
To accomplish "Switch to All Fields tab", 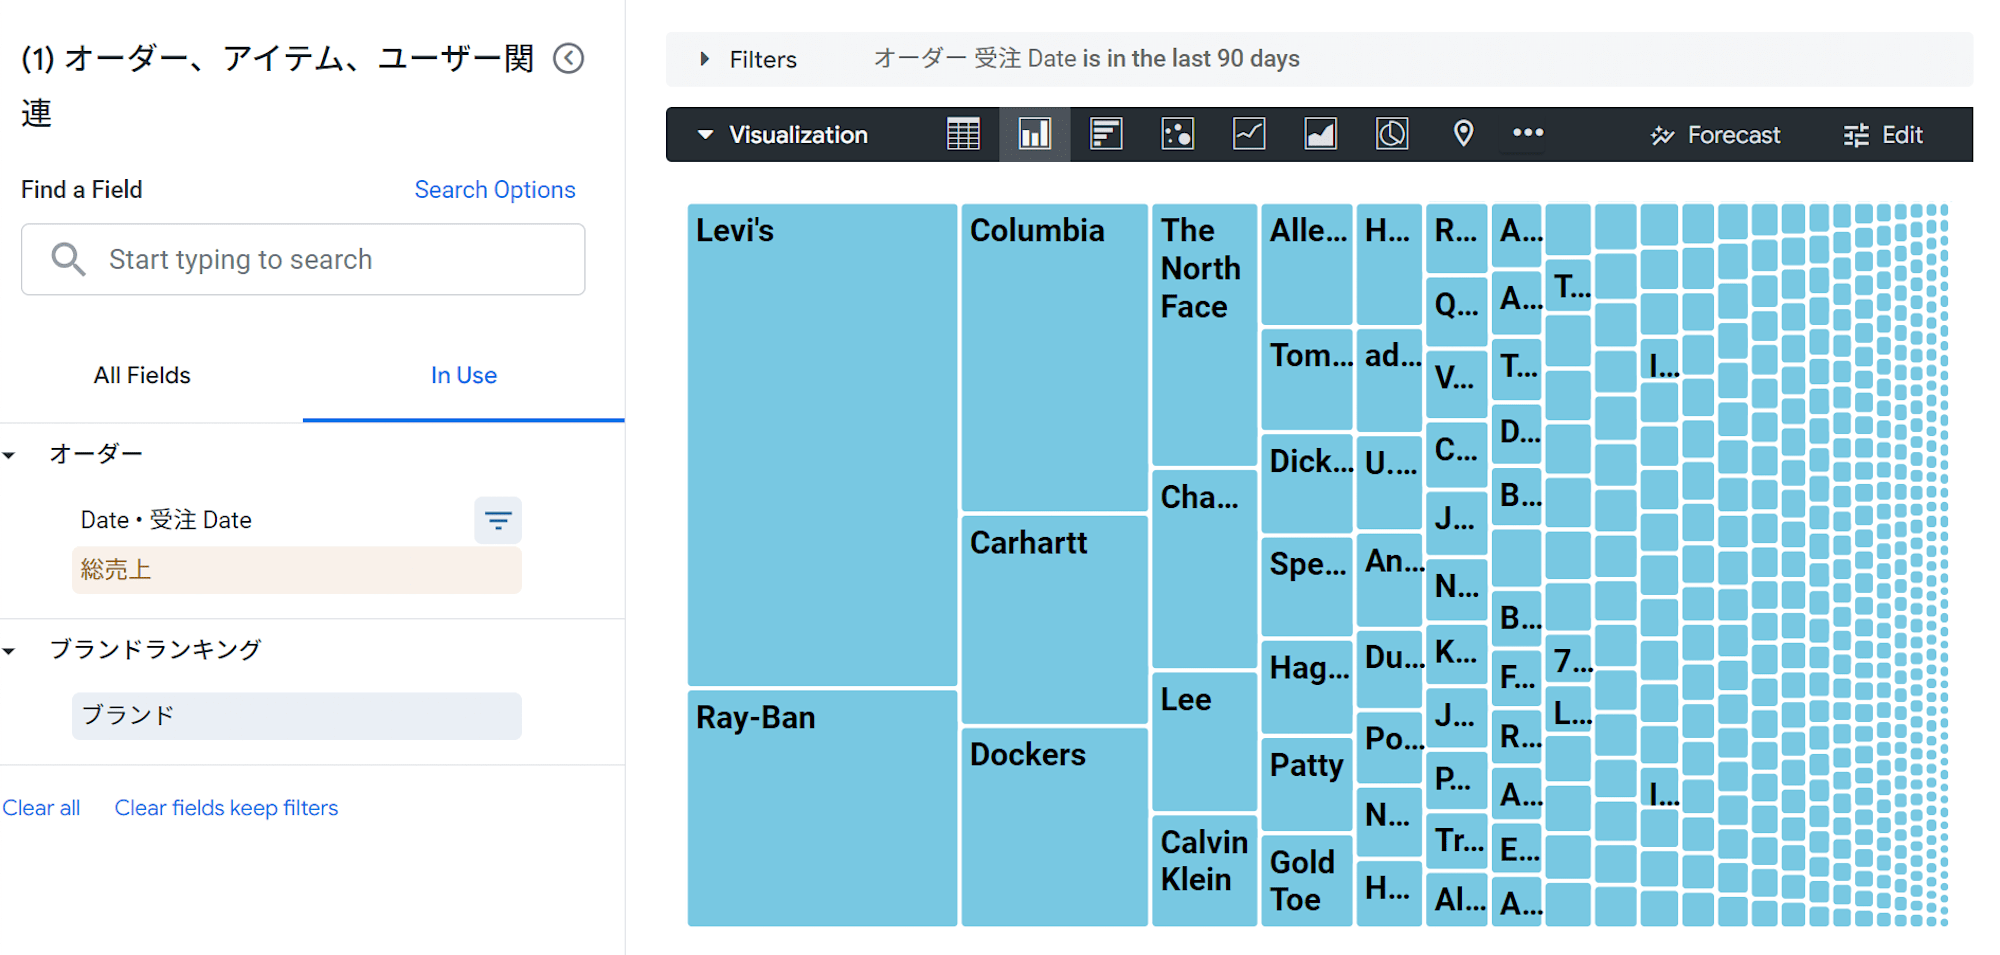I will tap(142, 375).
